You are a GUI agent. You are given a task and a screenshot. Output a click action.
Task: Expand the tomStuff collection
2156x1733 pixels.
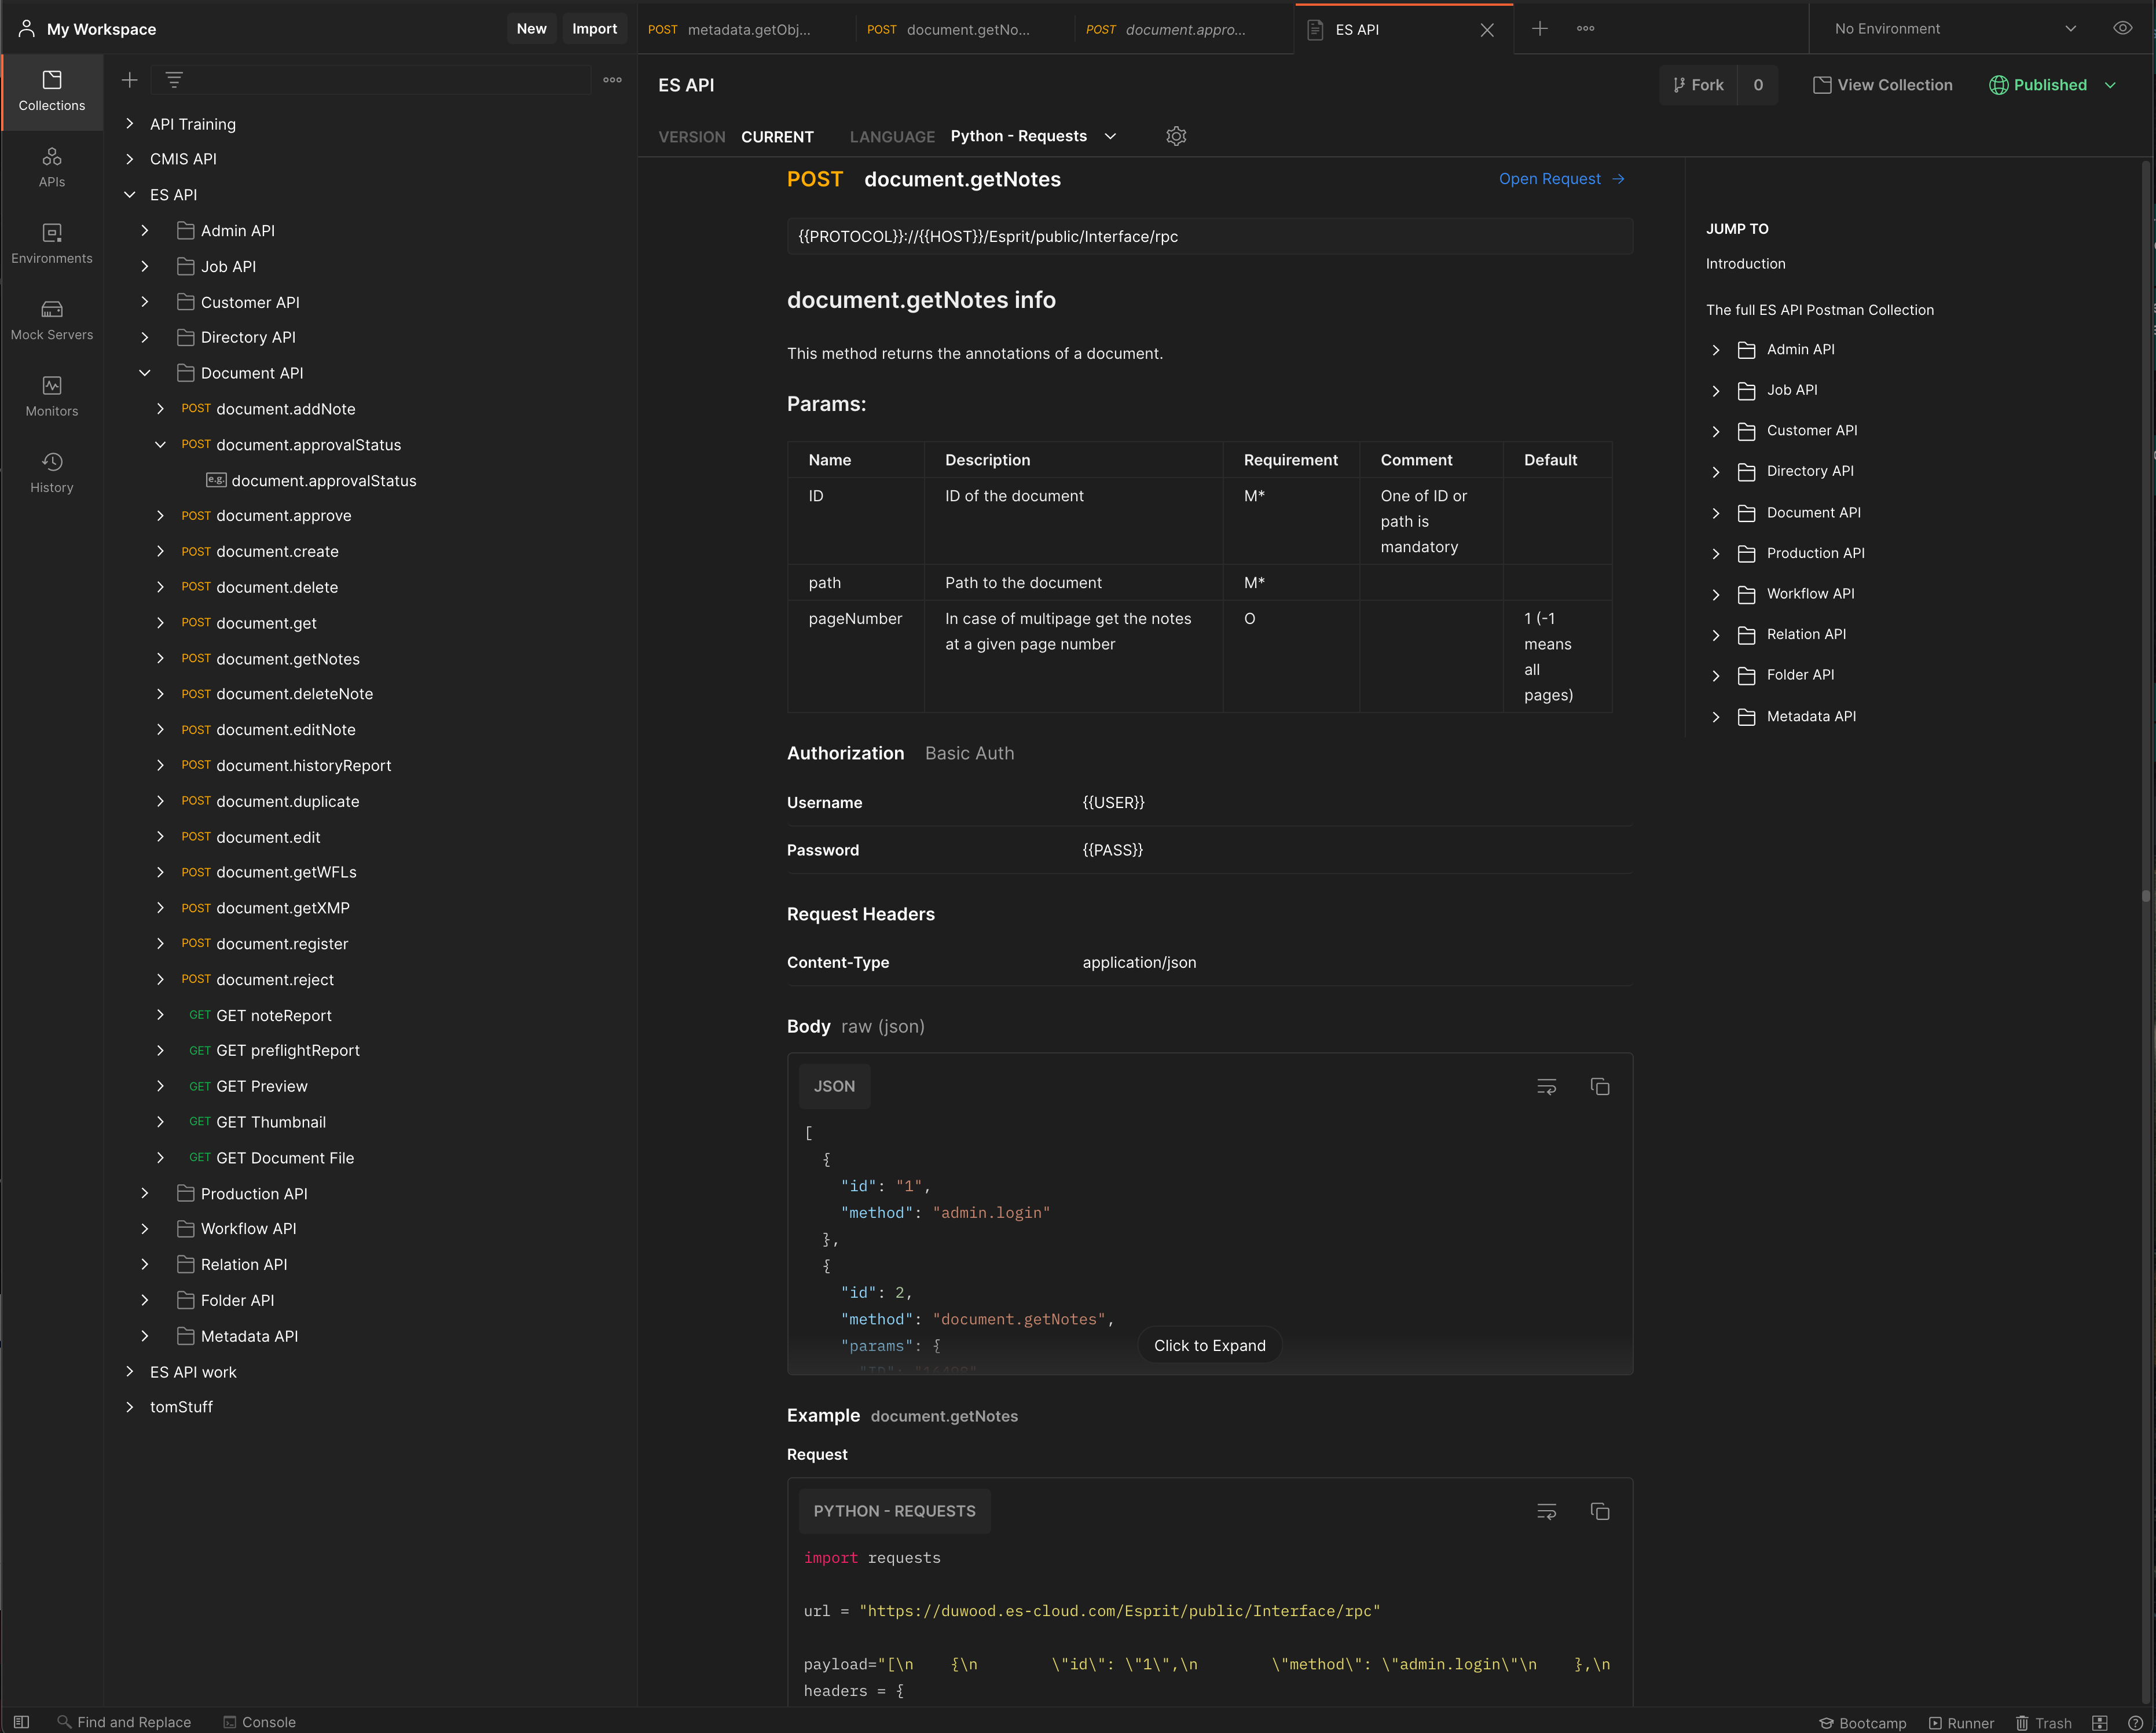129,1407
